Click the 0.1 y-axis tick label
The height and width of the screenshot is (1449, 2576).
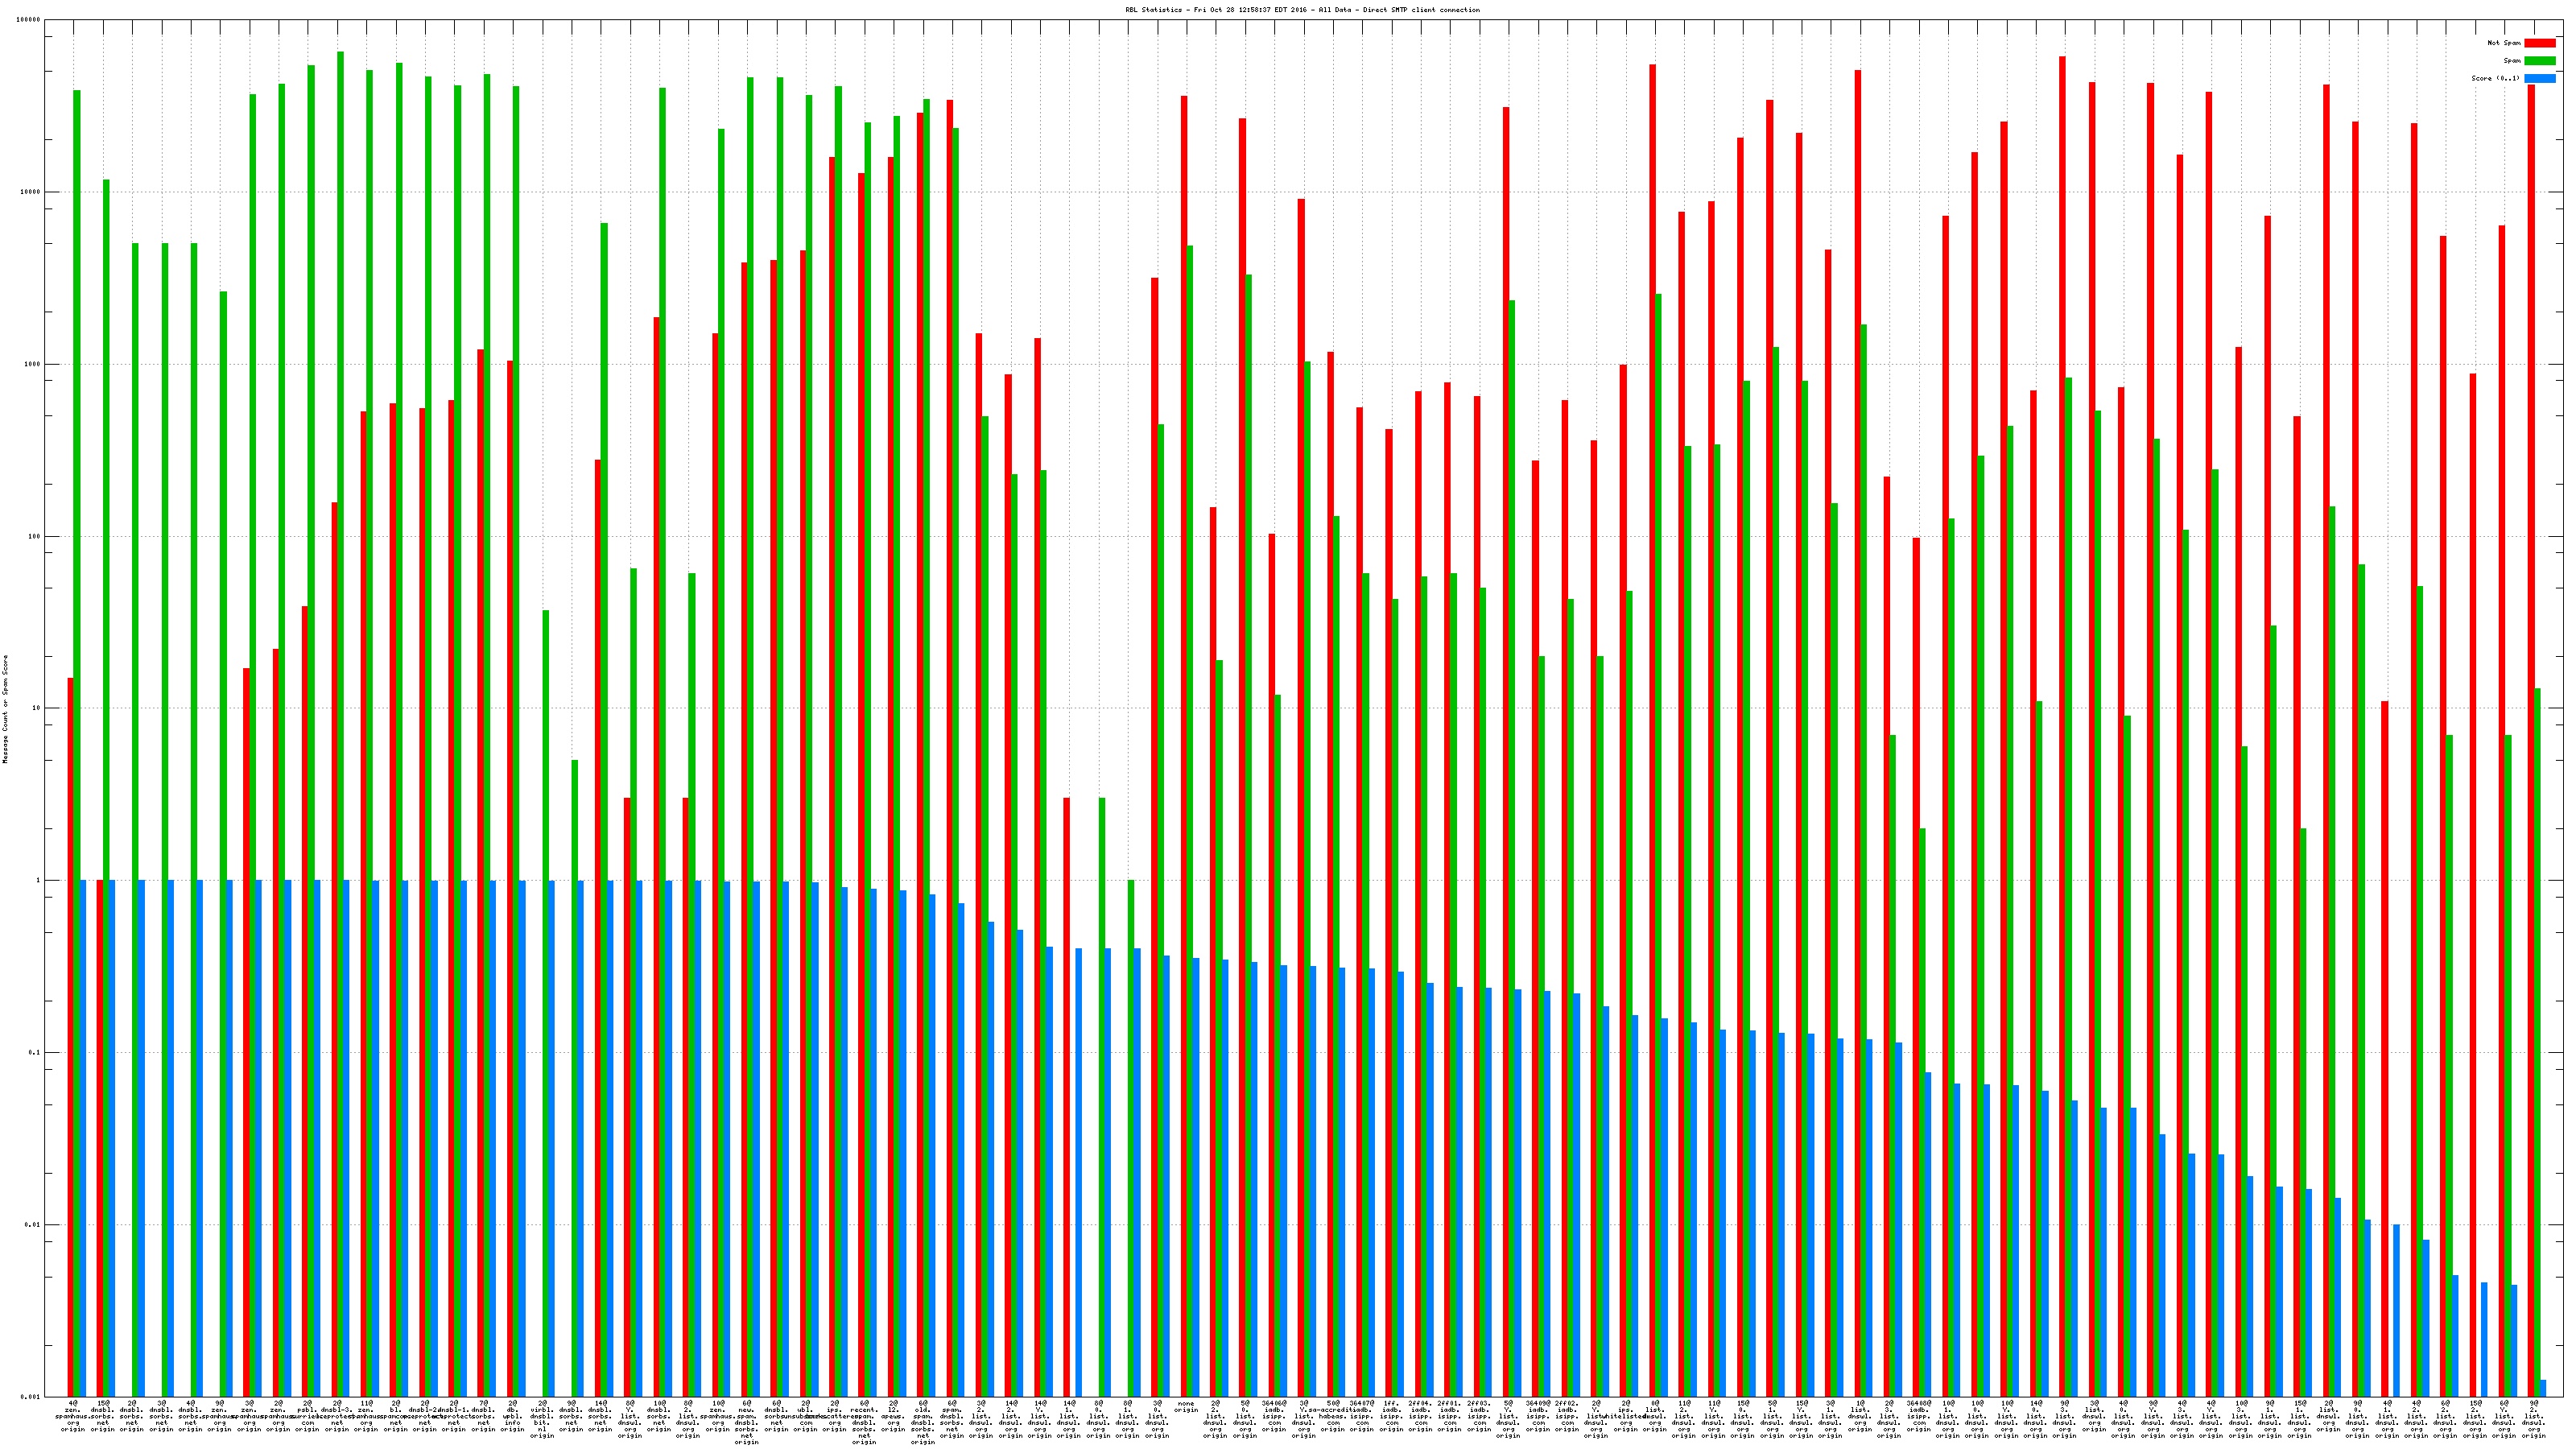pyautogui.click(x=35, y=1053)
